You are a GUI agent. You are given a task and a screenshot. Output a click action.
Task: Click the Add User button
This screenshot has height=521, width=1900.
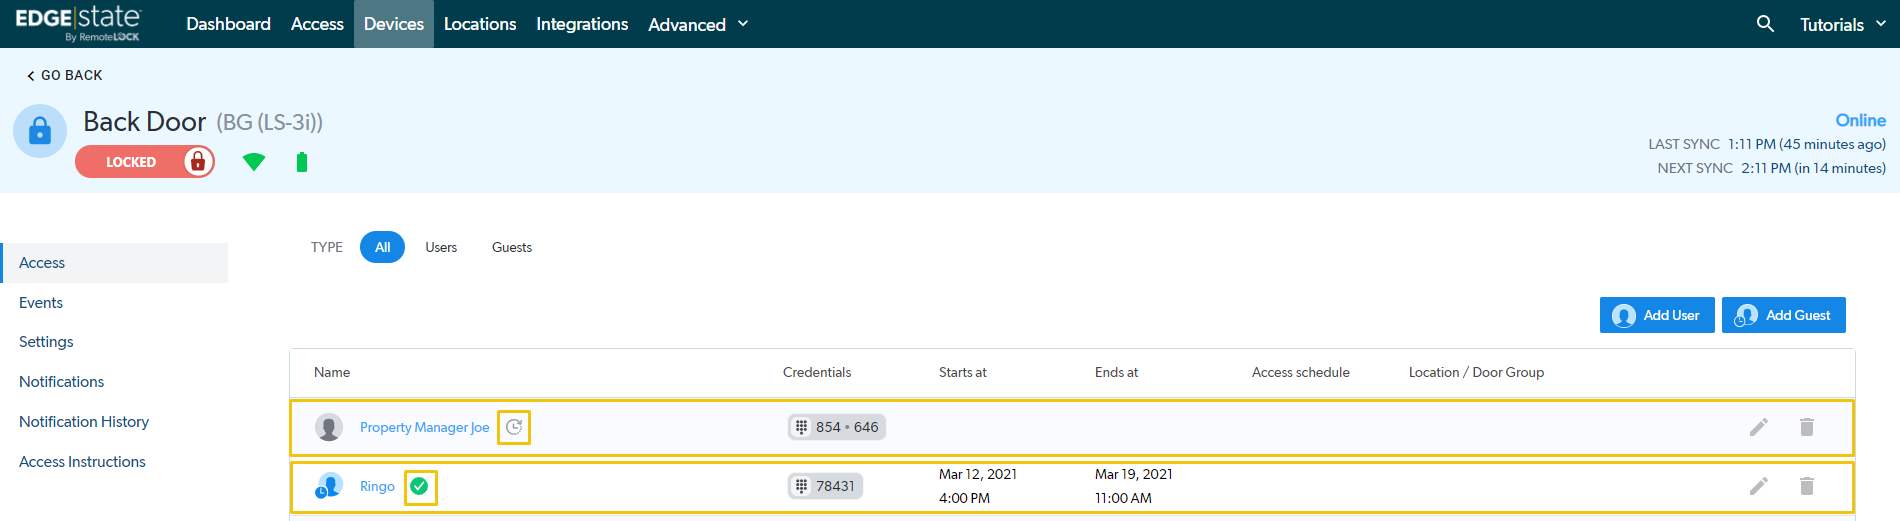pyautogui.click(x=1657, y=315)
